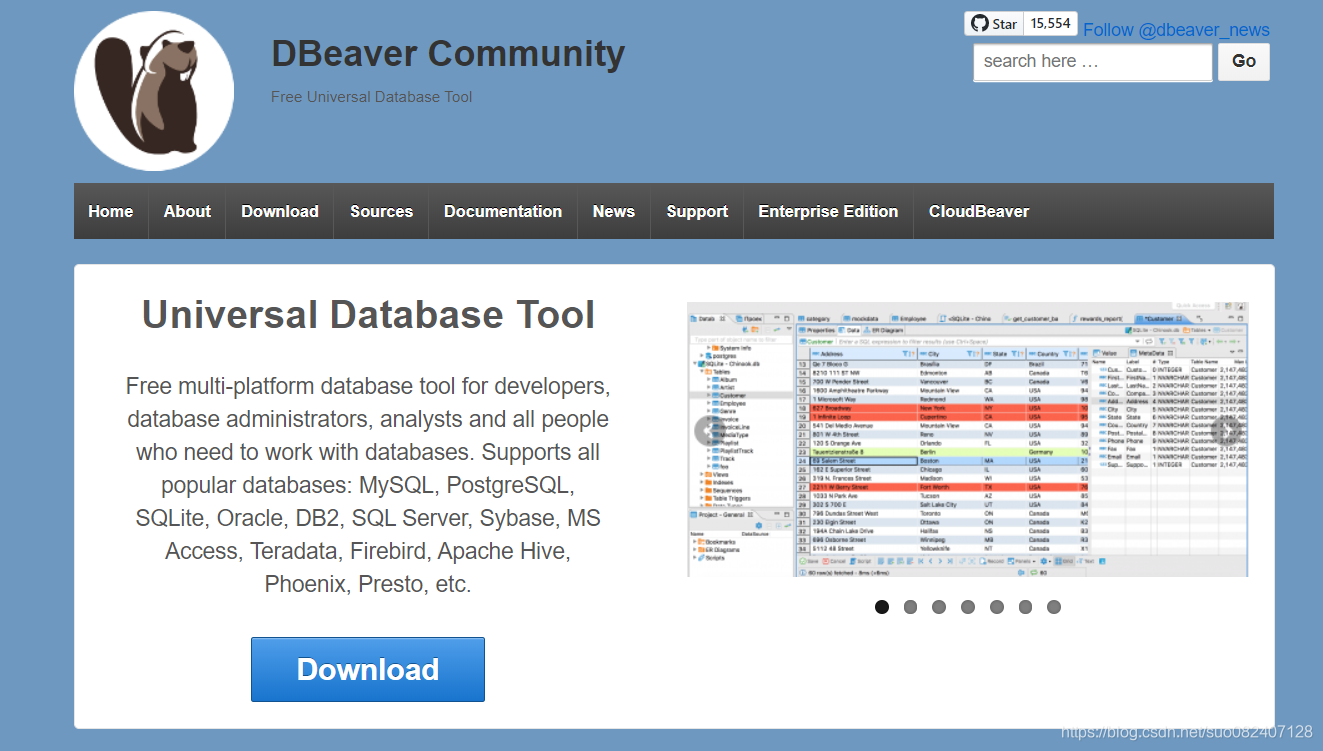
Task: Open the About menu item
Action: 187,211
